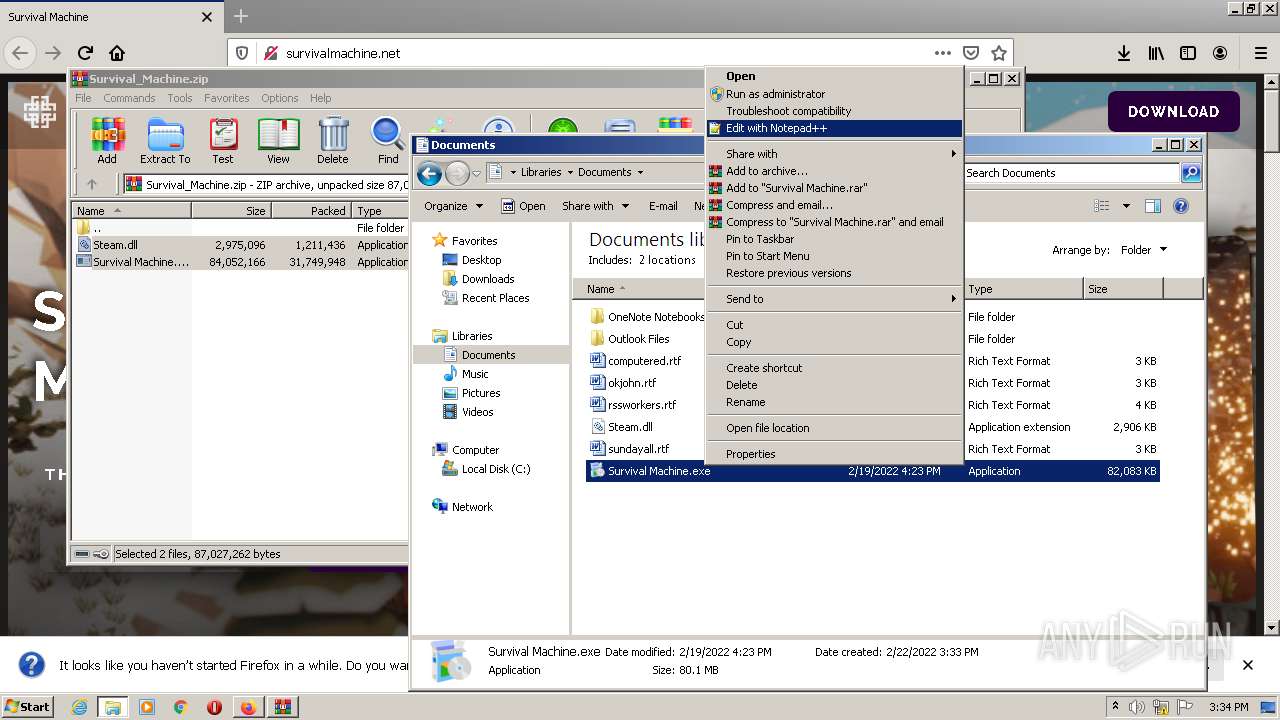Select Steam.dll in Explorer list
This screenshot has width=1280, height=720.
[630, 427]
